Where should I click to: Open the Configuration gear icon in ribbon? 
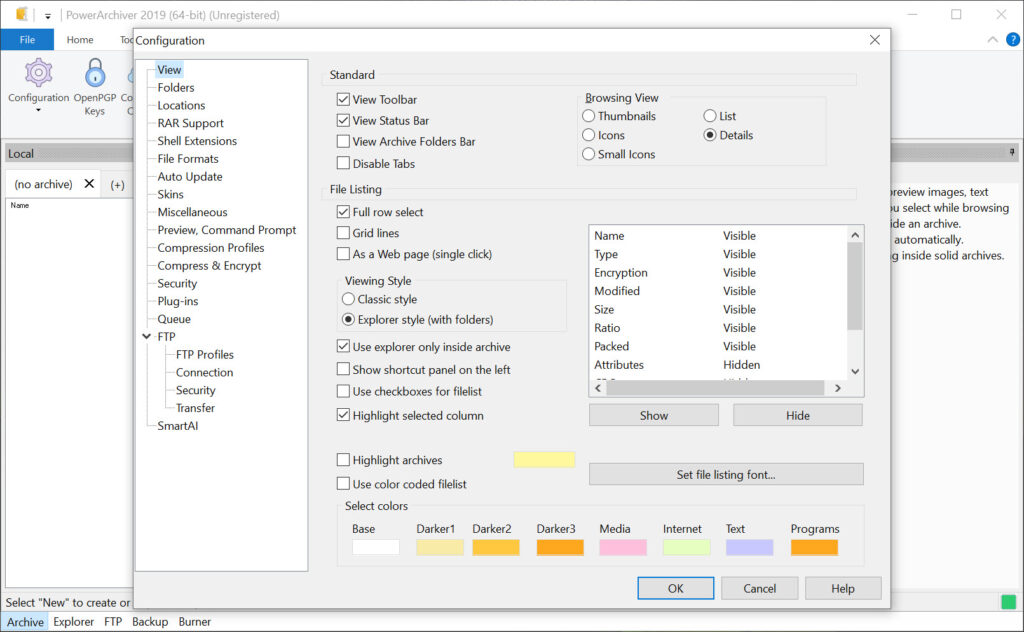point(39,72)
